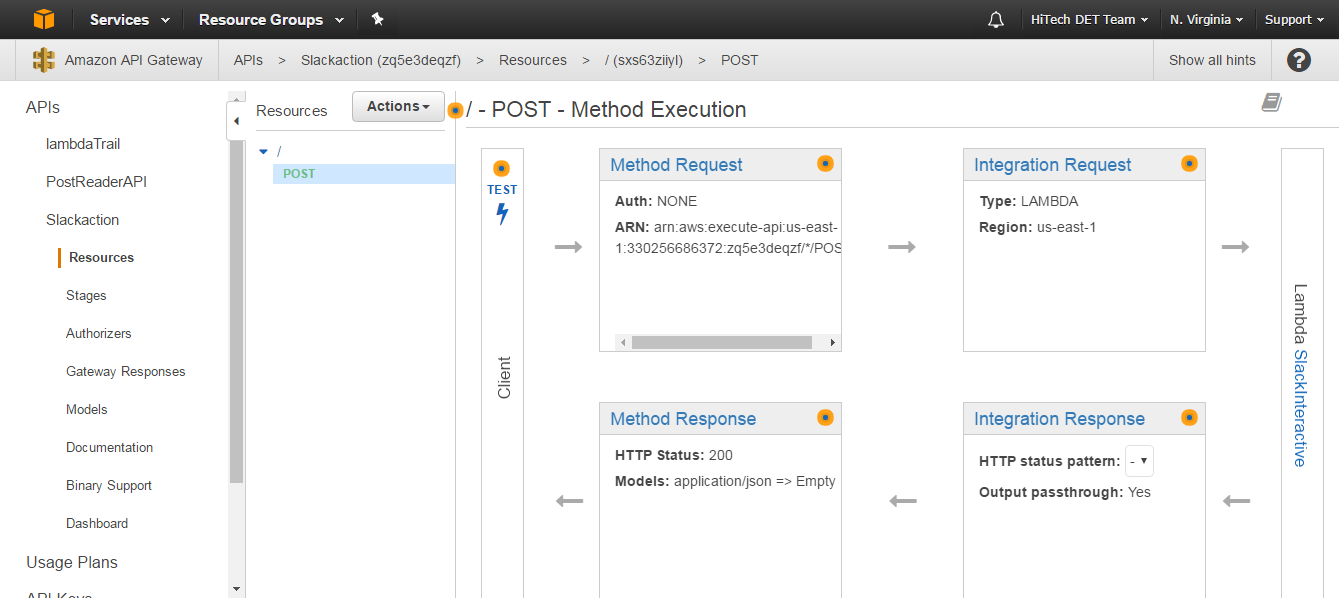Open the Actions dropdown button
This screenshot has height=602, width=1339.
[398, 106]
